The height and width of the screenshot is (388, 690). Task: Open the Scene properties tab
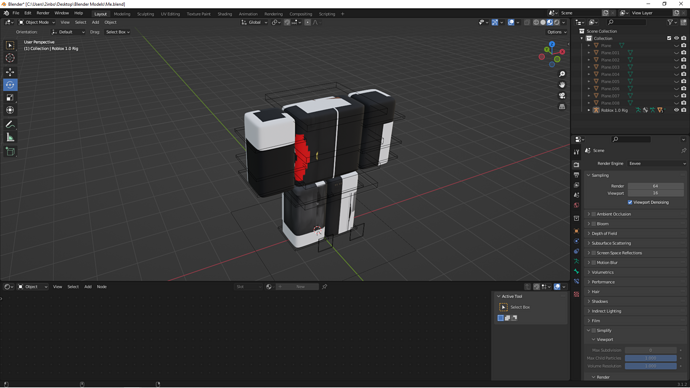coord(576,195)
